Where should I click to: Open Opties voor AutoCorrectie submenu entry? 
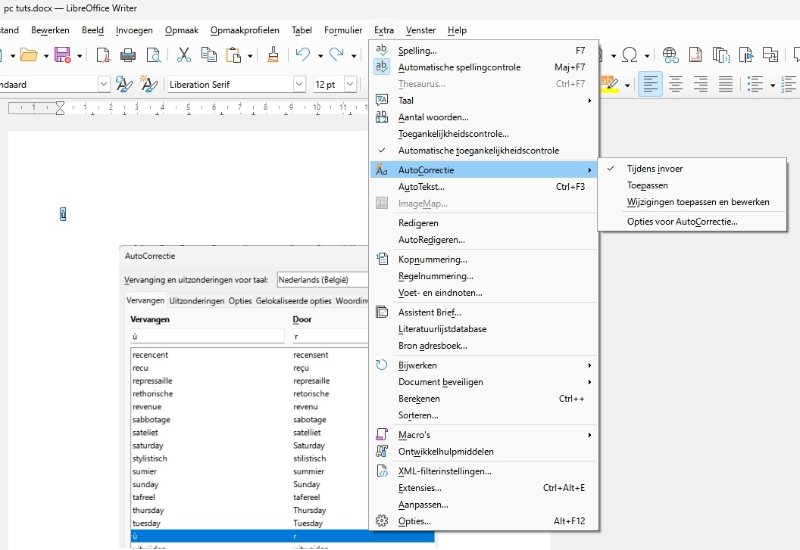(x=682, y=221)
